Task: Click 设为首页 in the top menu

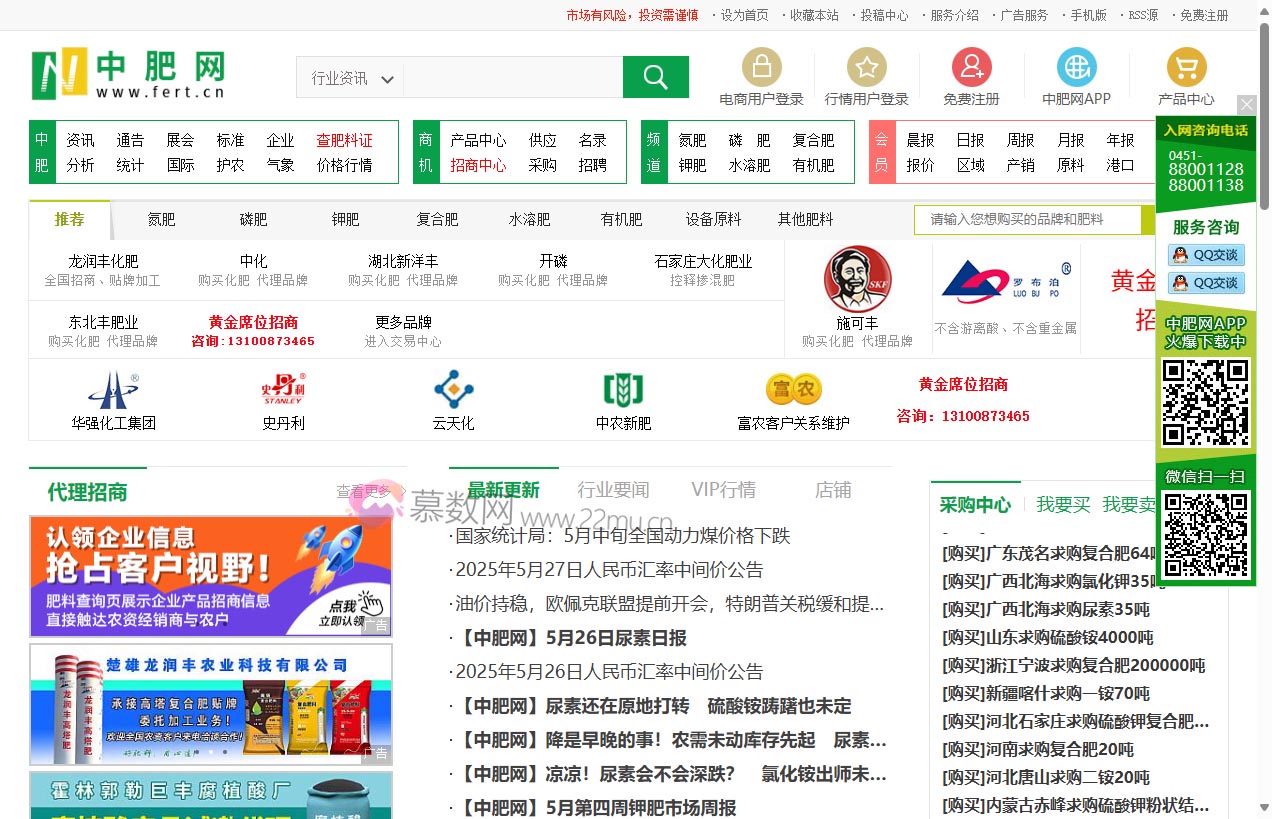Action: (745, 15)
